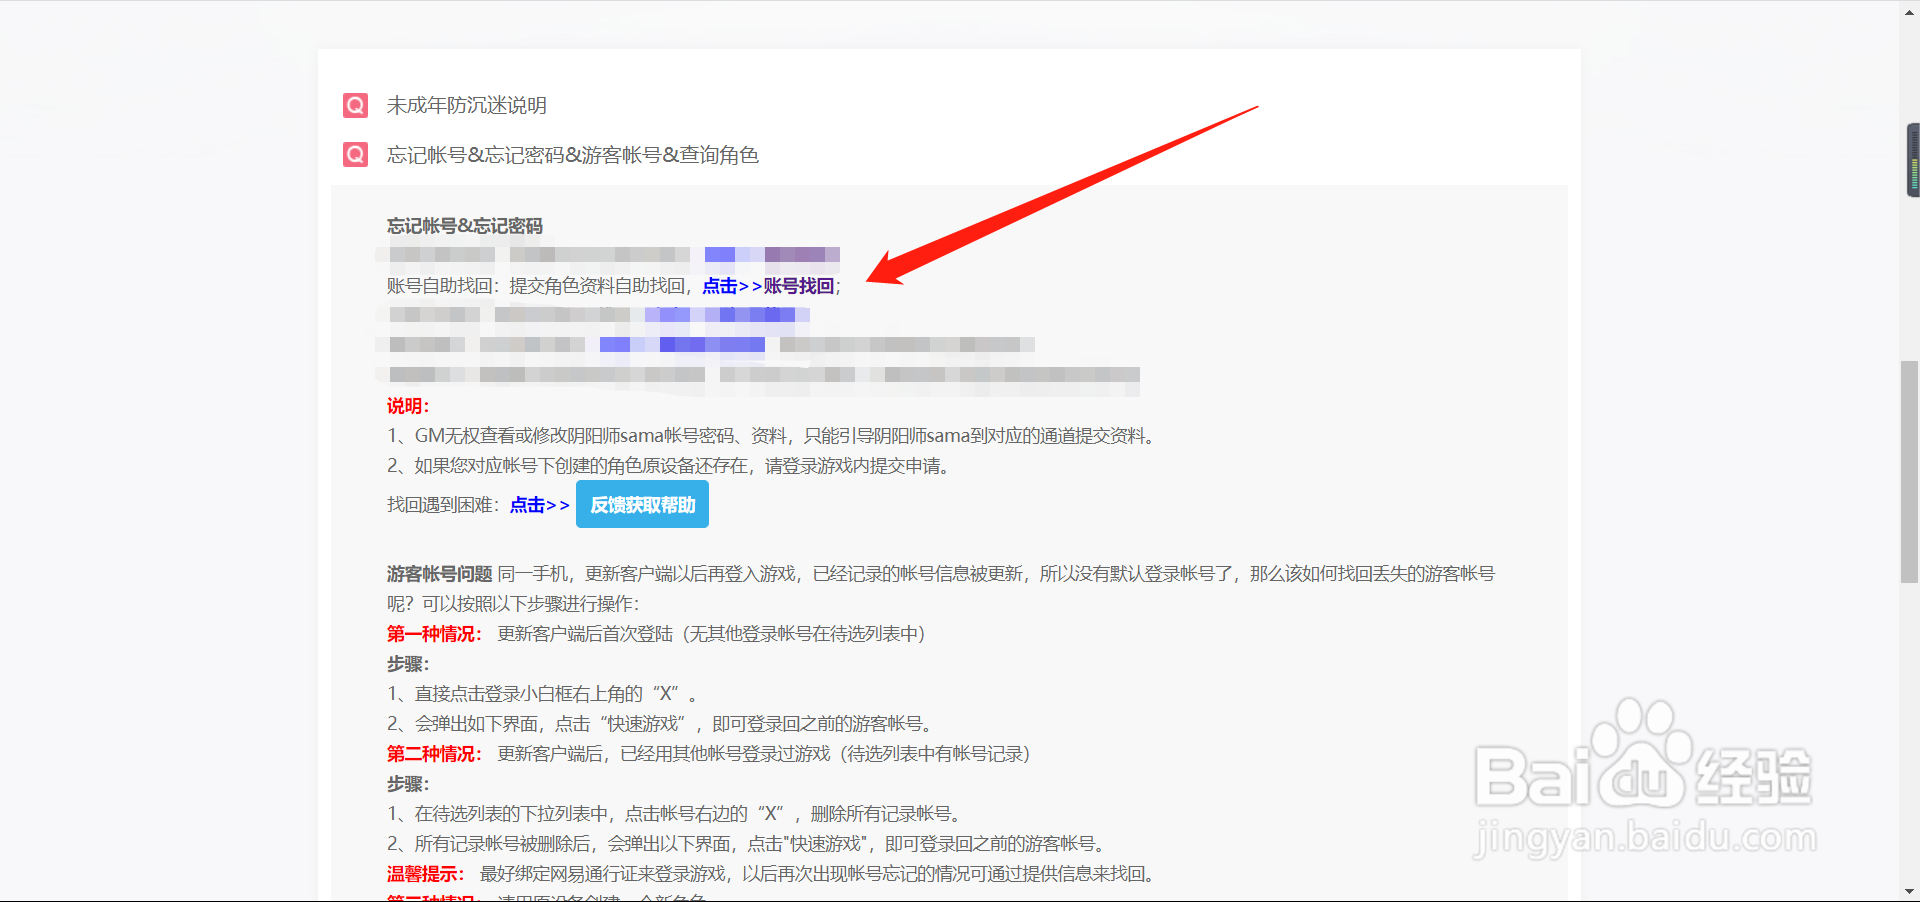
Task: Click the red 第一种情况 label
Action: 432,633
